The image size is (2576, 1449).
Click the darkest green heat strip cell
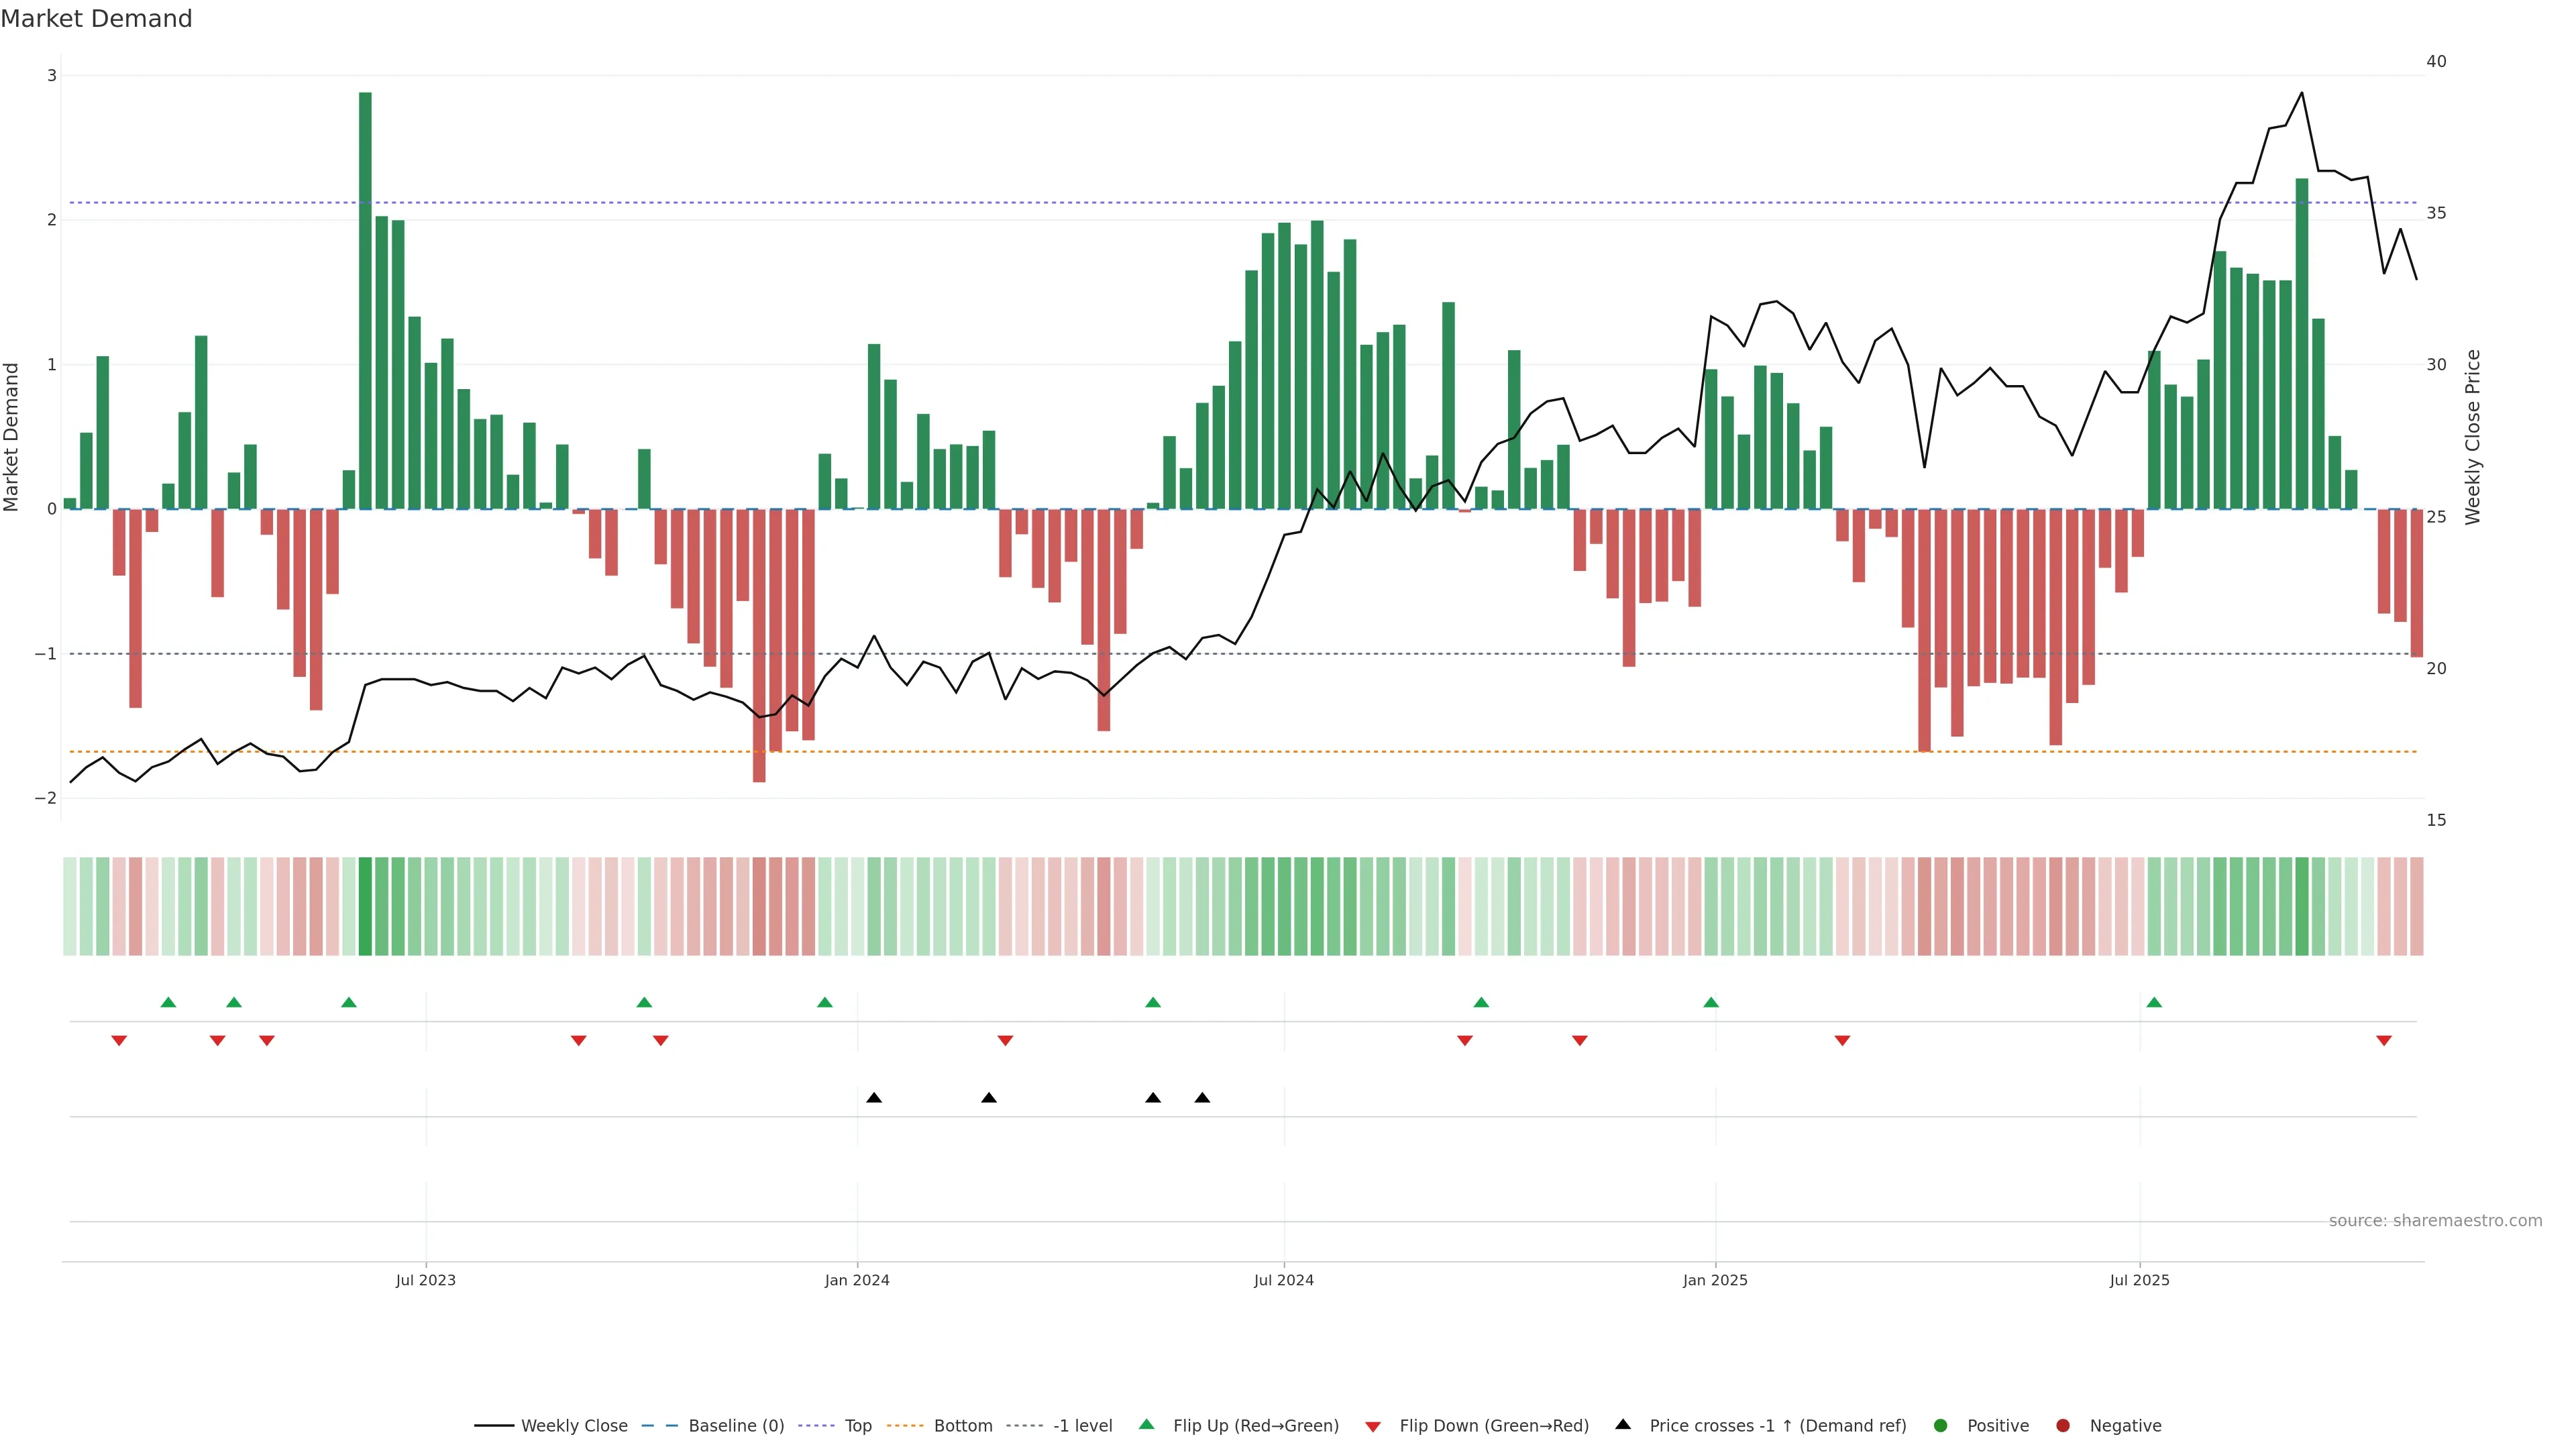[365, 906]
